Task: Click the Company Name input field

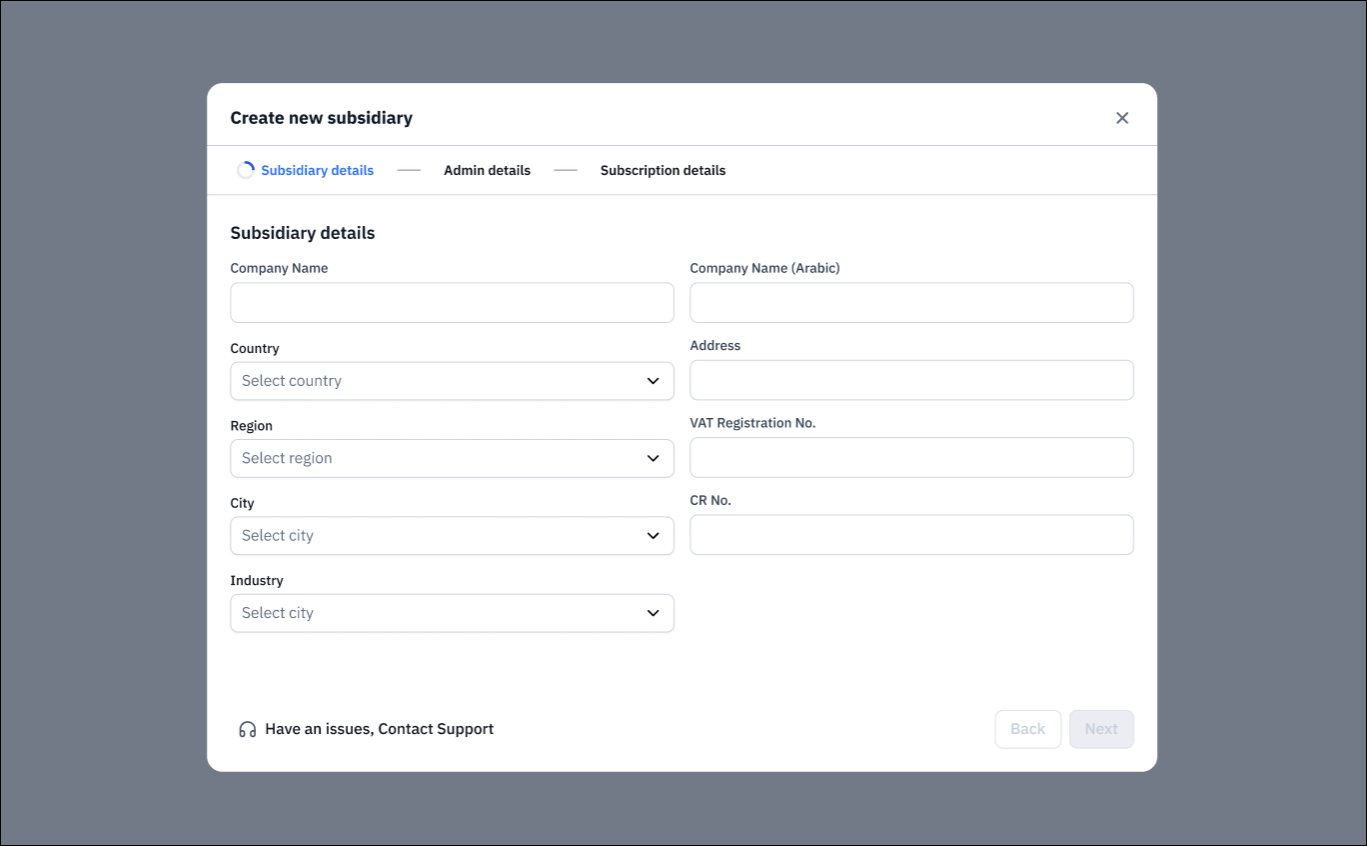Action: pyautogui.click(x=450, y=302)
